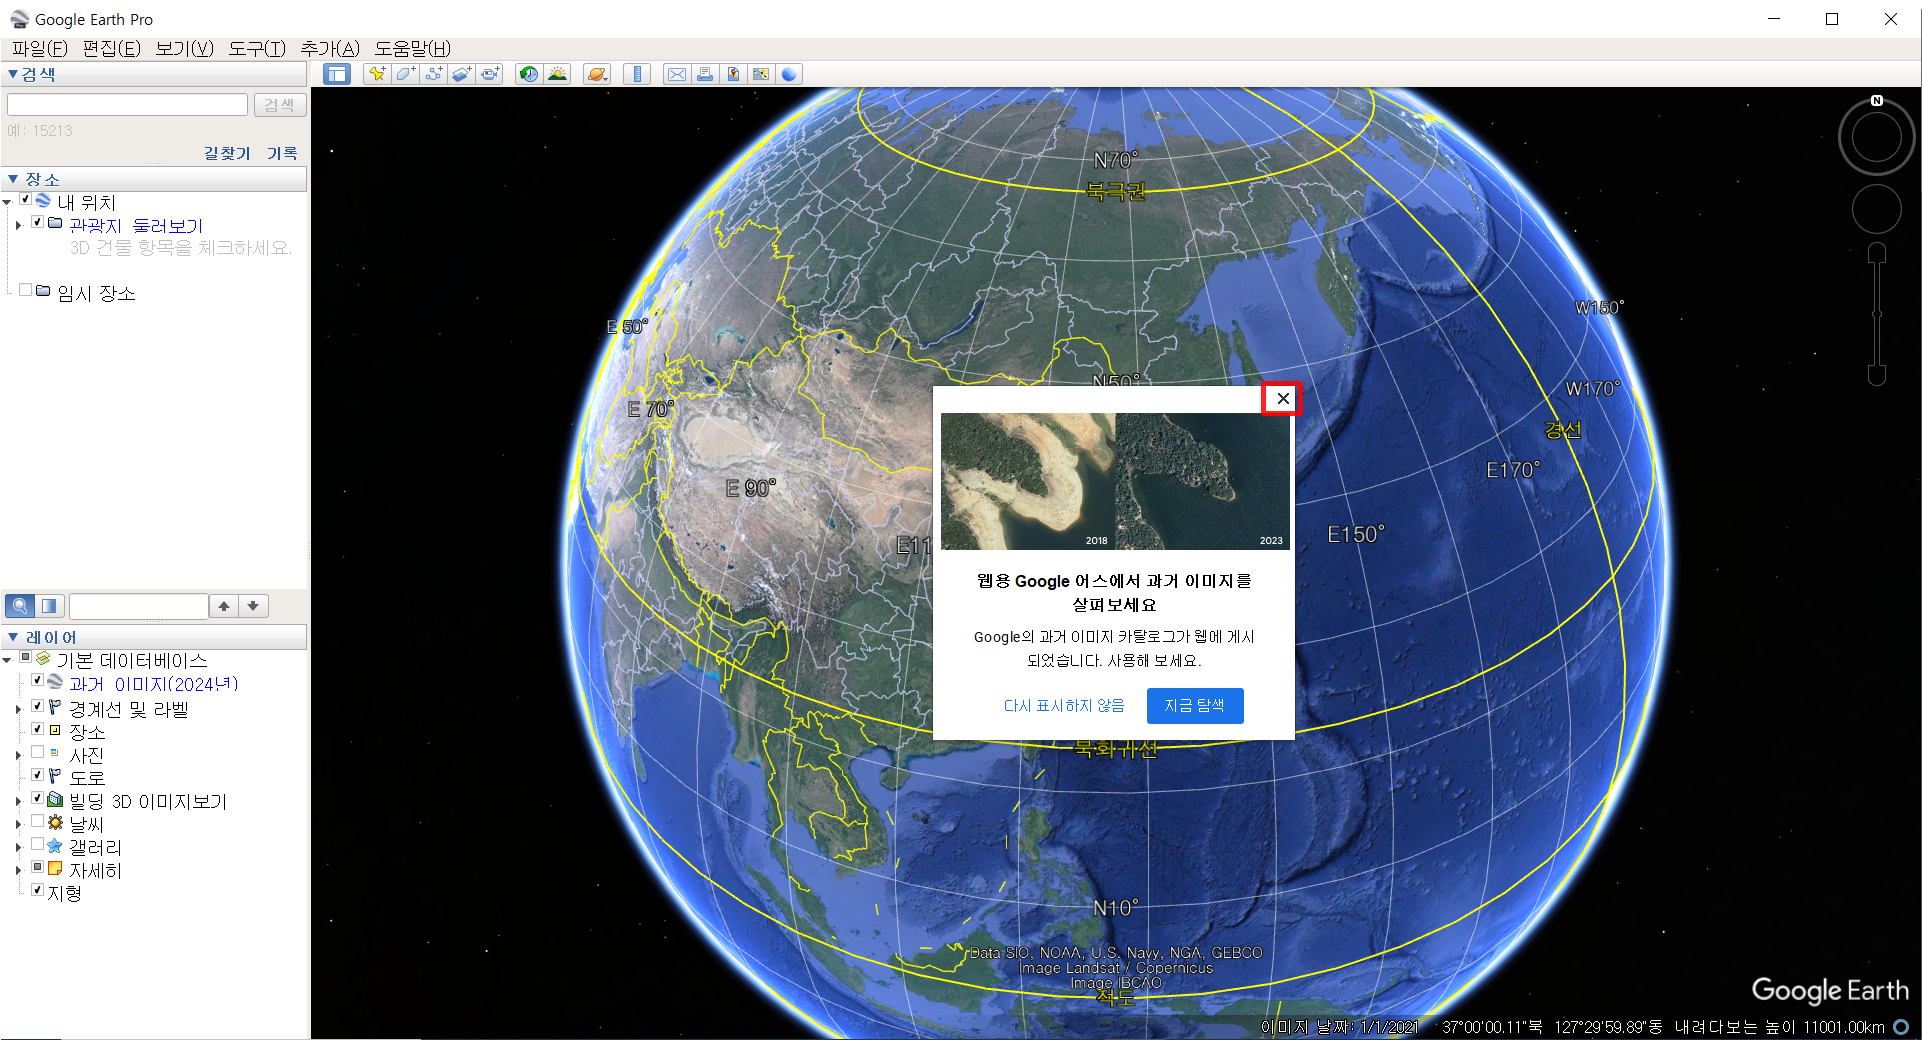Add a placemark with the pushpin icon
This screenshot has height=1040, width=1922.
377,74
